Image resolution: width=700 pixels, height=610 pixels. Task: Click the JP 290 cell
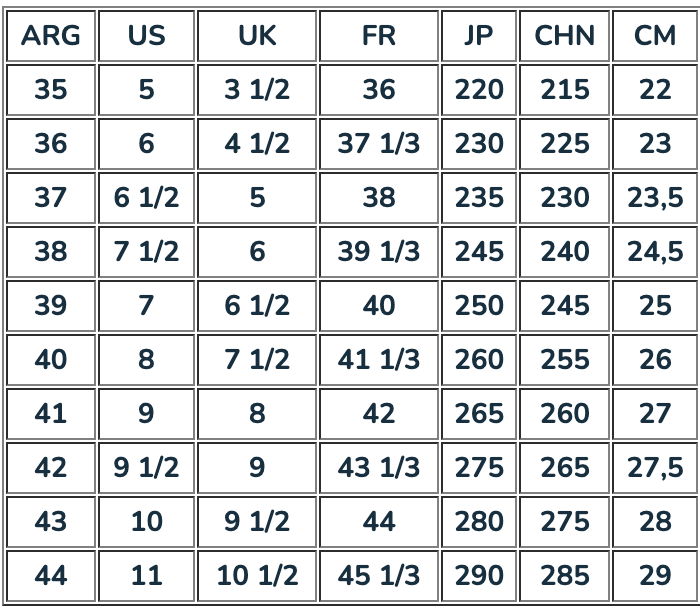tap(479, 576)
